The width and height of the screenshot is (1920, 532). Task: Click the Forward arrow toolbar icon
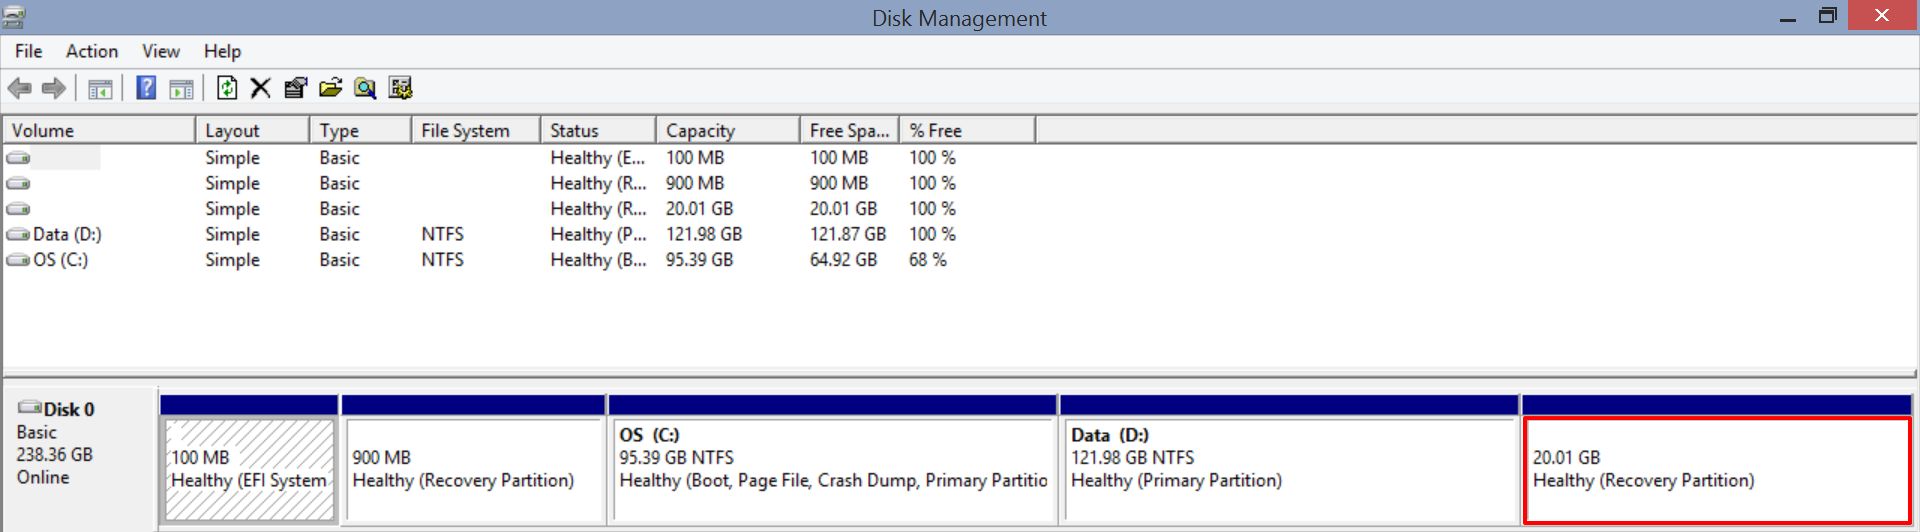54,88
